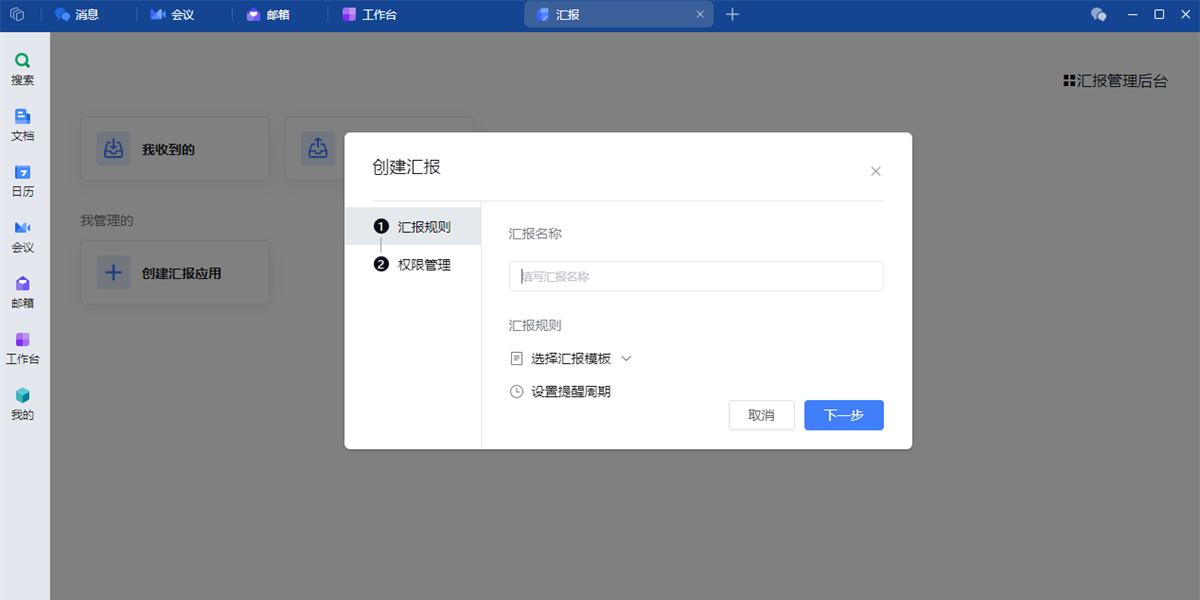Close the 汇报 tab
This screenshot has width=1200, height=600.
[700, 15]
